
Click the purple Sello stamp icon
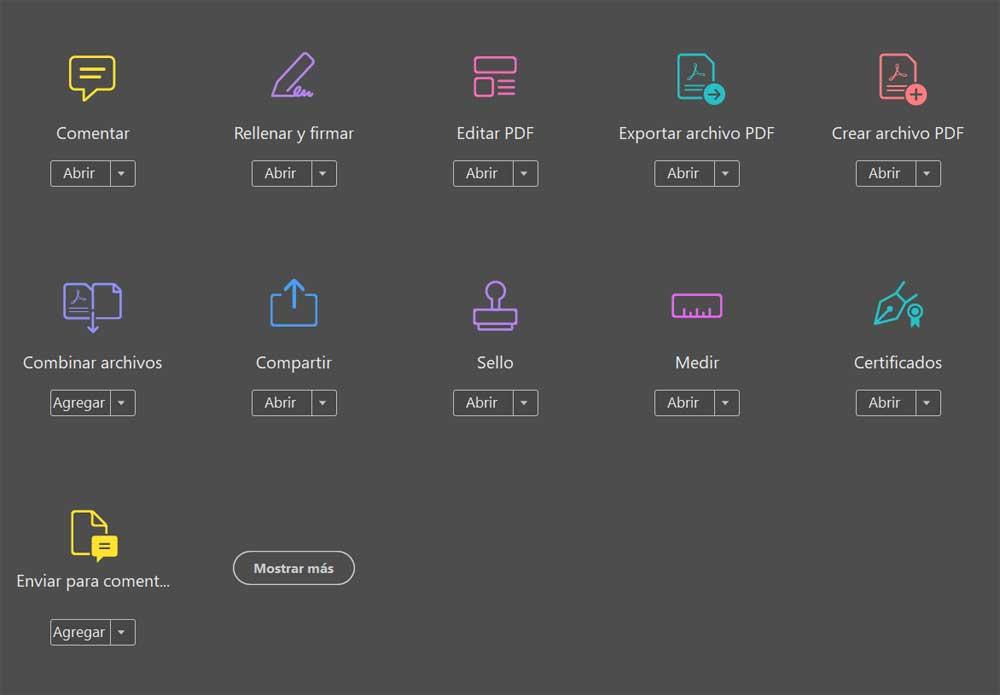(495, 306)
